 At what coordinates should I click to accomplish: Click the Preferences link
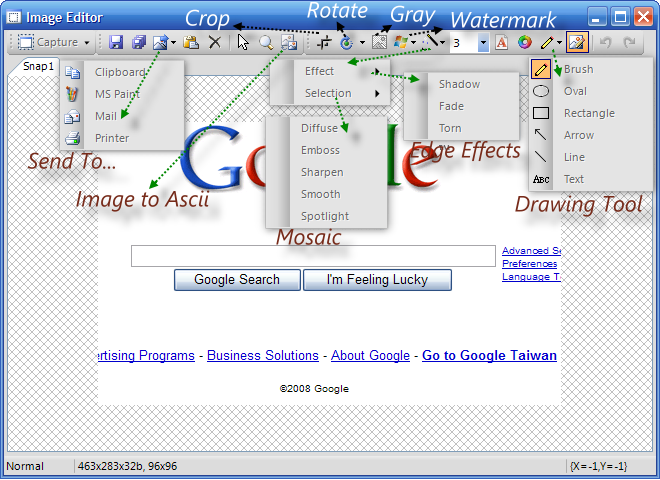[530, 264]
